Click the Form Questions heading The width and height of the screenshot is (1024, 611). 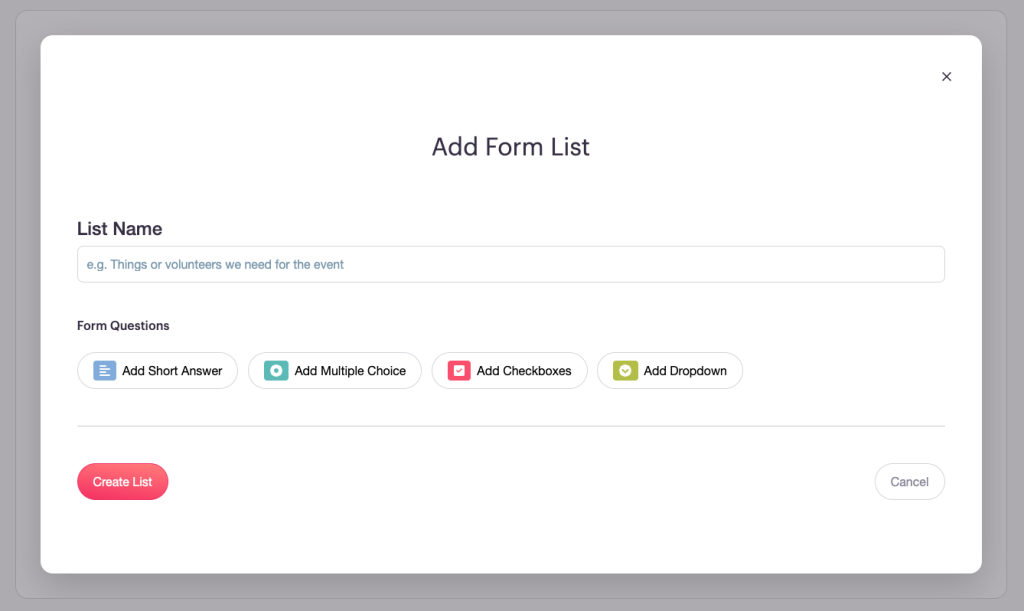click(123, 325)
